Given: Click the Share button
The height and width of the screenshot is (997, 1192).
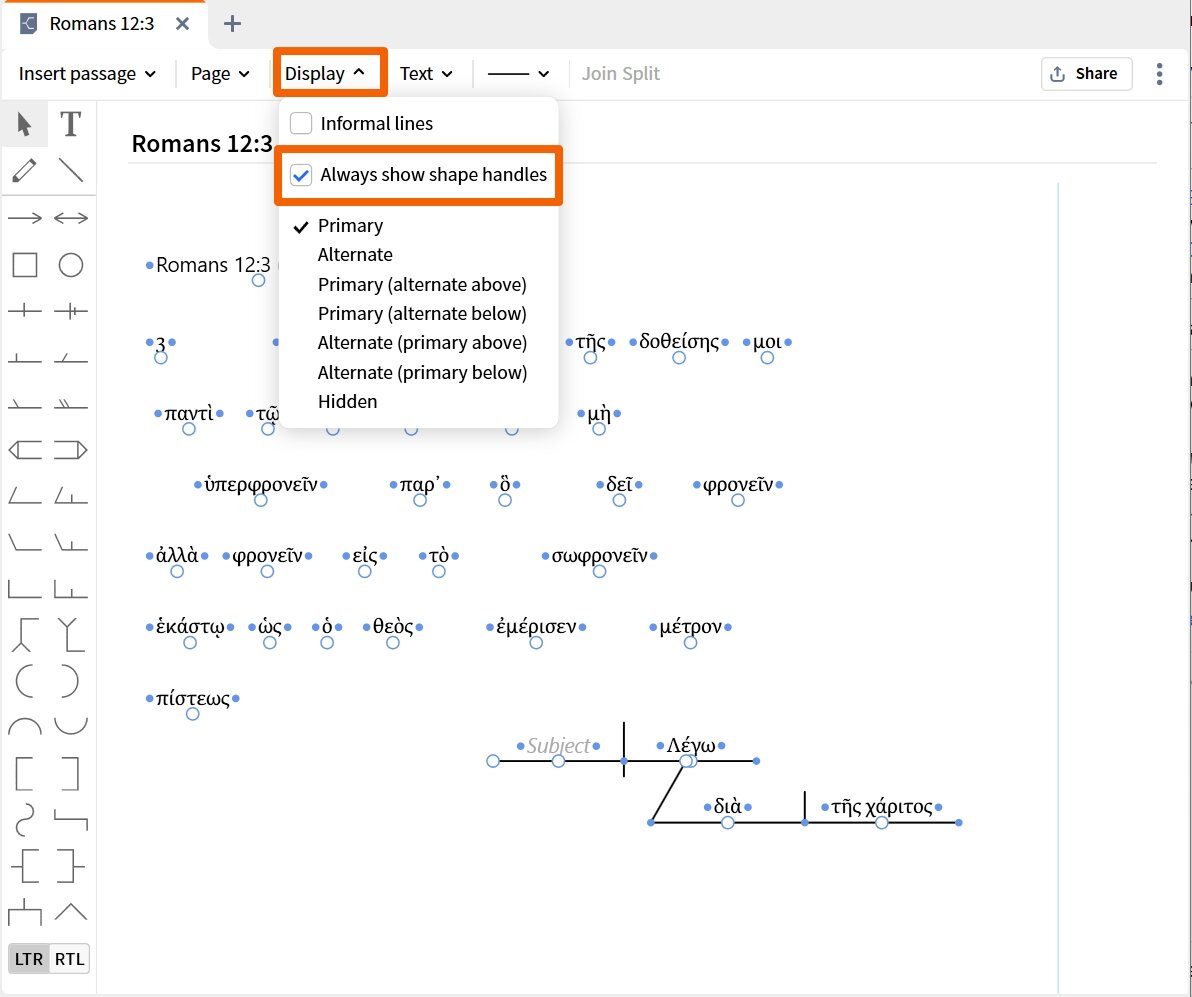Looking at the screenshot, I should pyautogui.click(x=1086, y=74).
